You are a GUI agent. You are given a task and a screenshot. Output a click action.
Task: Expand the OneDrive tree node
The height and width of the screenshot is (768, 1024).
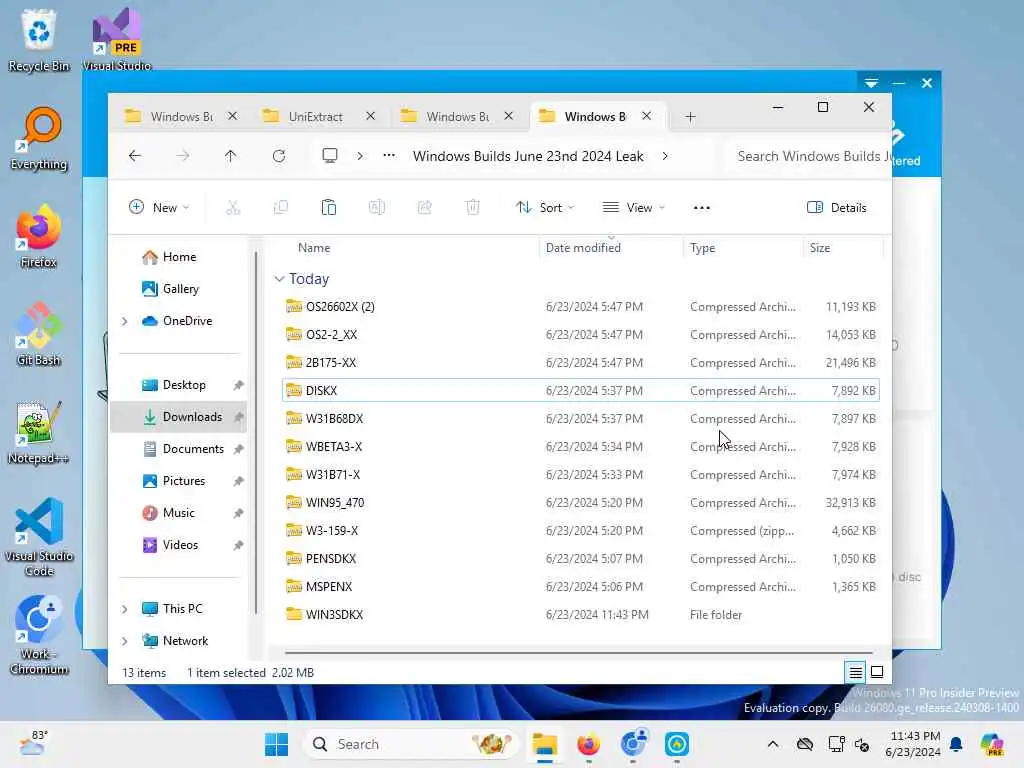(125, 321)
